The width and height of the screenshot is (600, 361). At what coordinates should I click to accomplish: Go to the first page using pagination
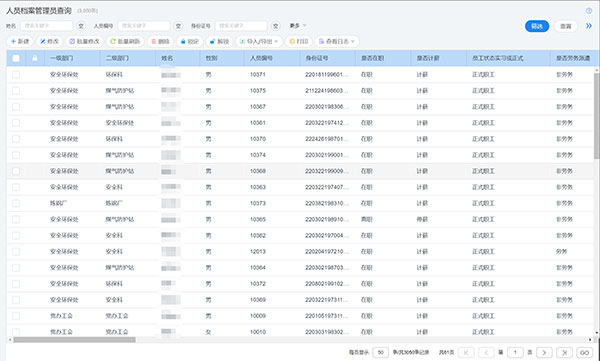[x=466, y=352]
